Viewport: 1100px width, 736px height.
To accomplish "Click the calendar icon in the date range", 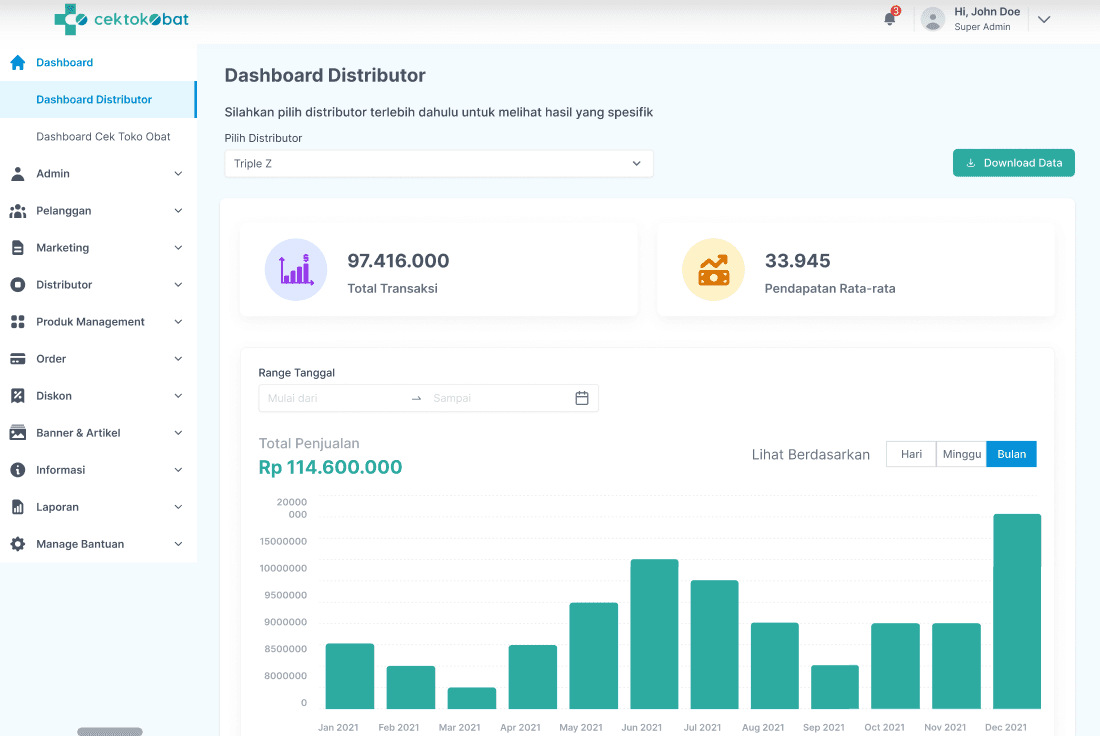I will click(582, 398).
